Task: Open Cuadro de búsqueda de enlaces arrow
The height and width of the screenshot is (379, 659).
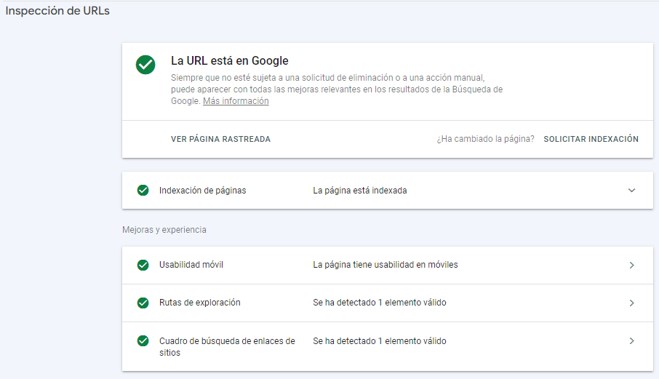Action: point(631,341)
